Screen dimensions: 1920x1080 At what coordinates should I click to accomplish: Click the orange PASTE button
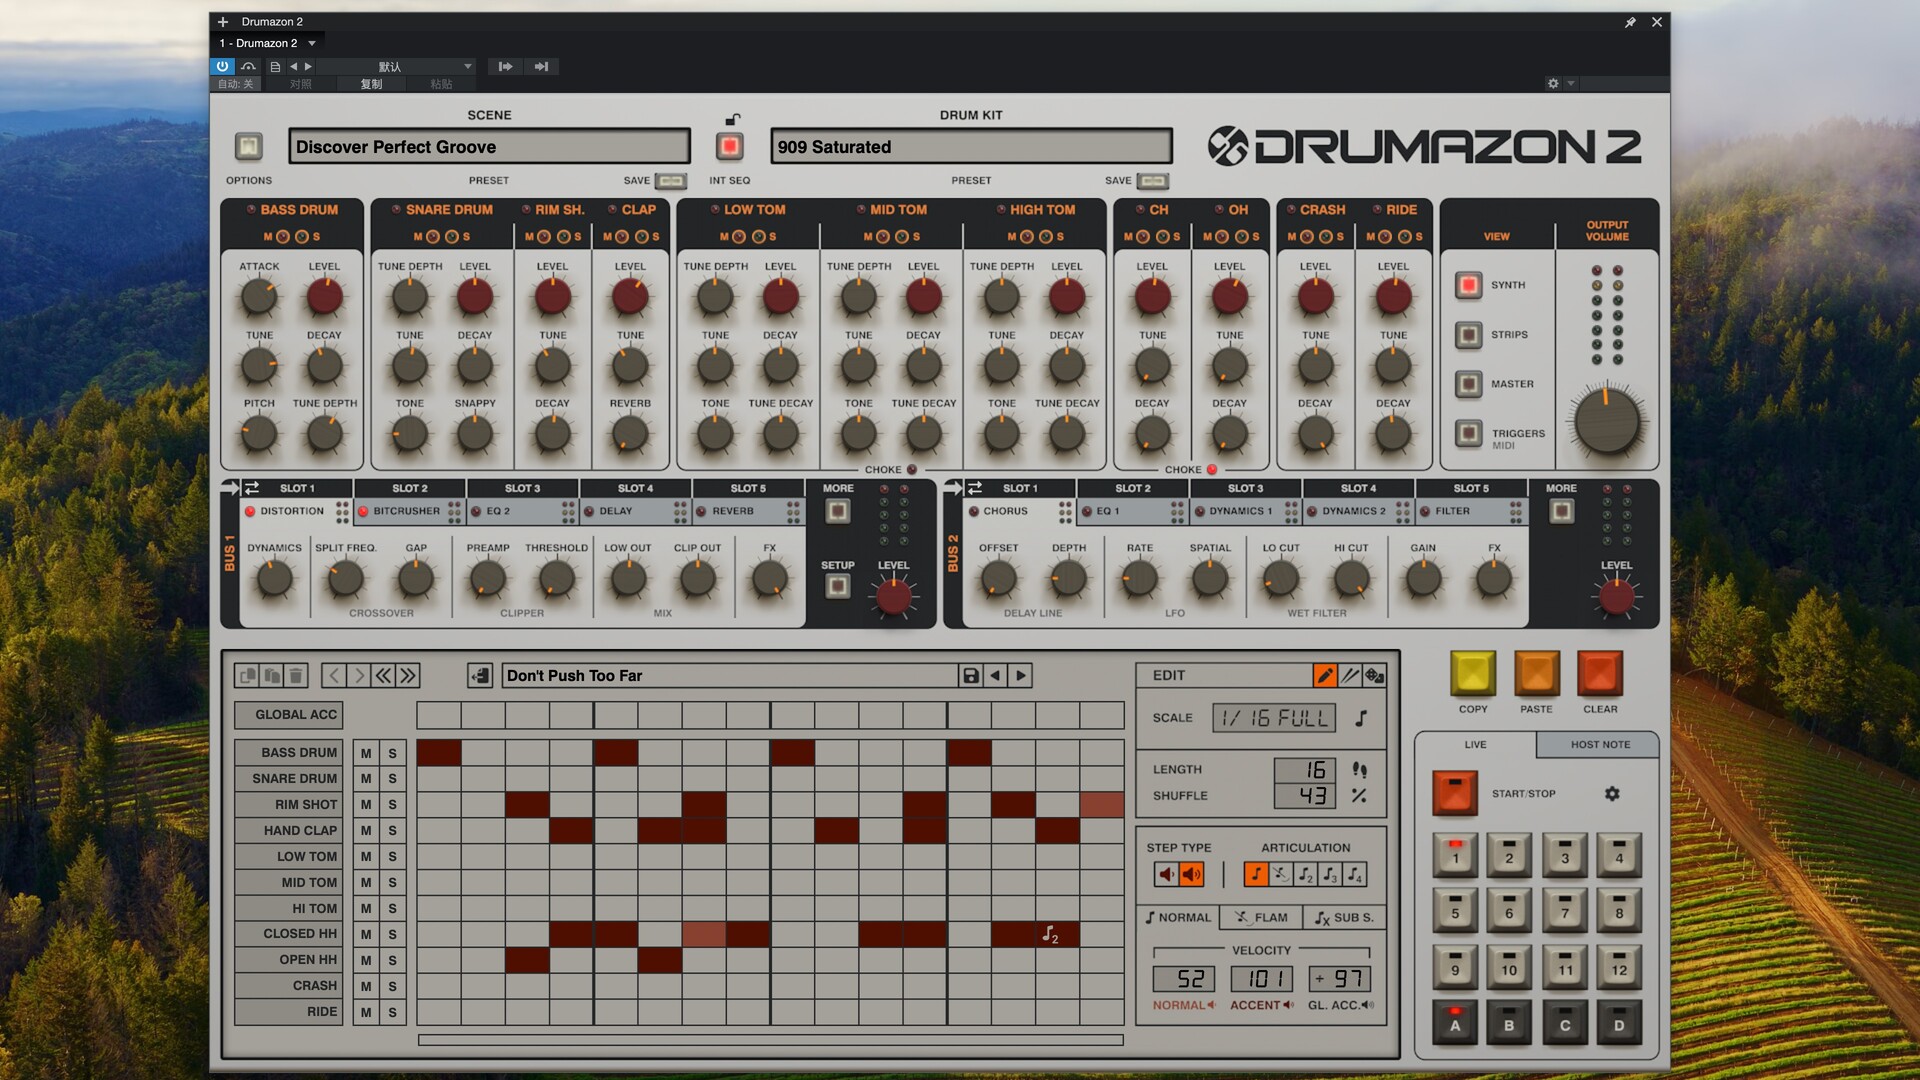click(x=1537, y=673)
